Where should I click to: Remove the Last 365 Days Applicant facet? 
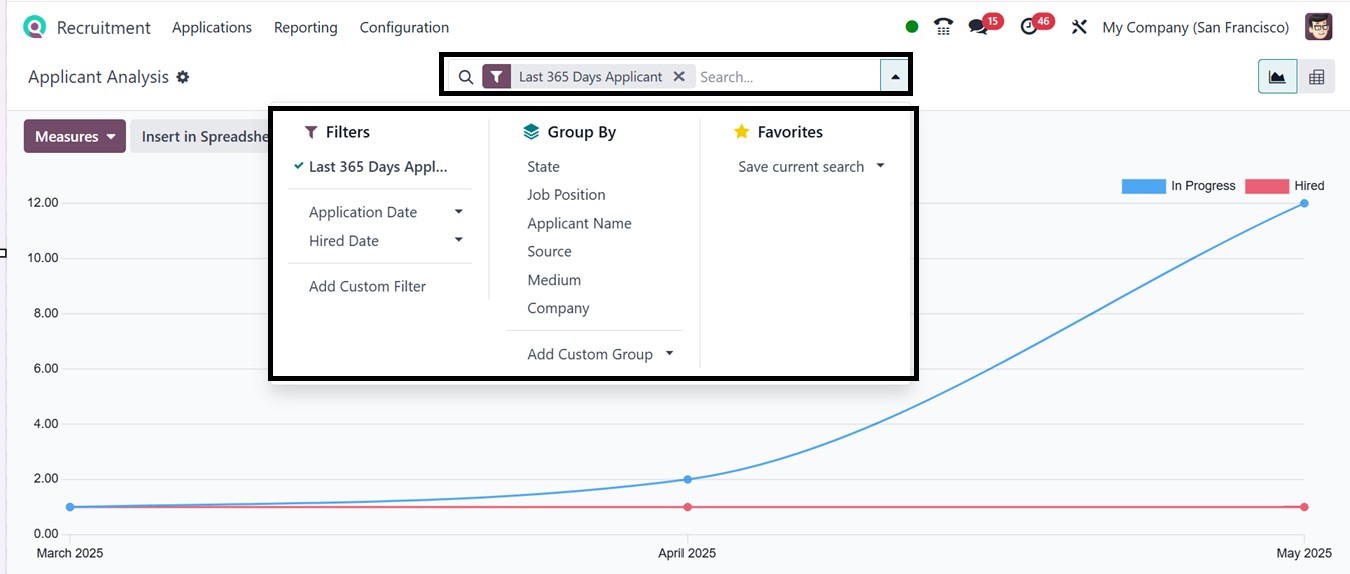[679, 76]
